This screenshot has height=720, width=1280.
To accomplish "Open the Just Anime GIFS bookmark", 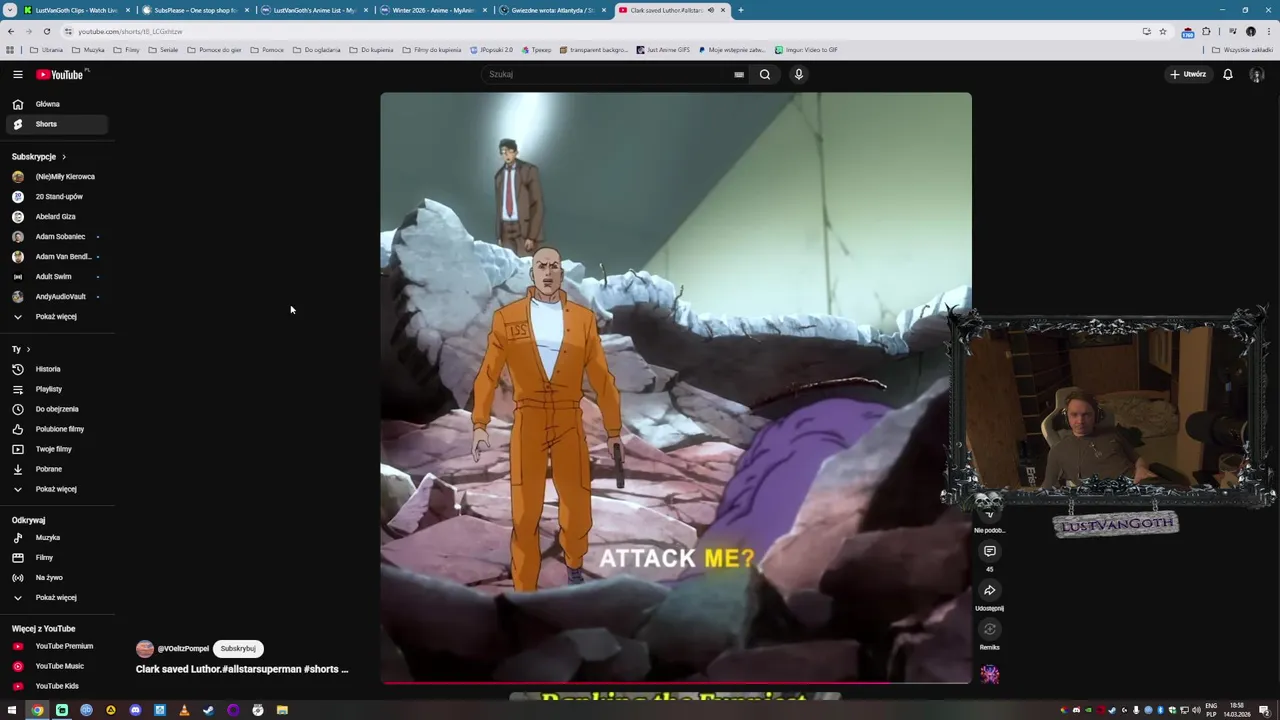I will (664, 50).
